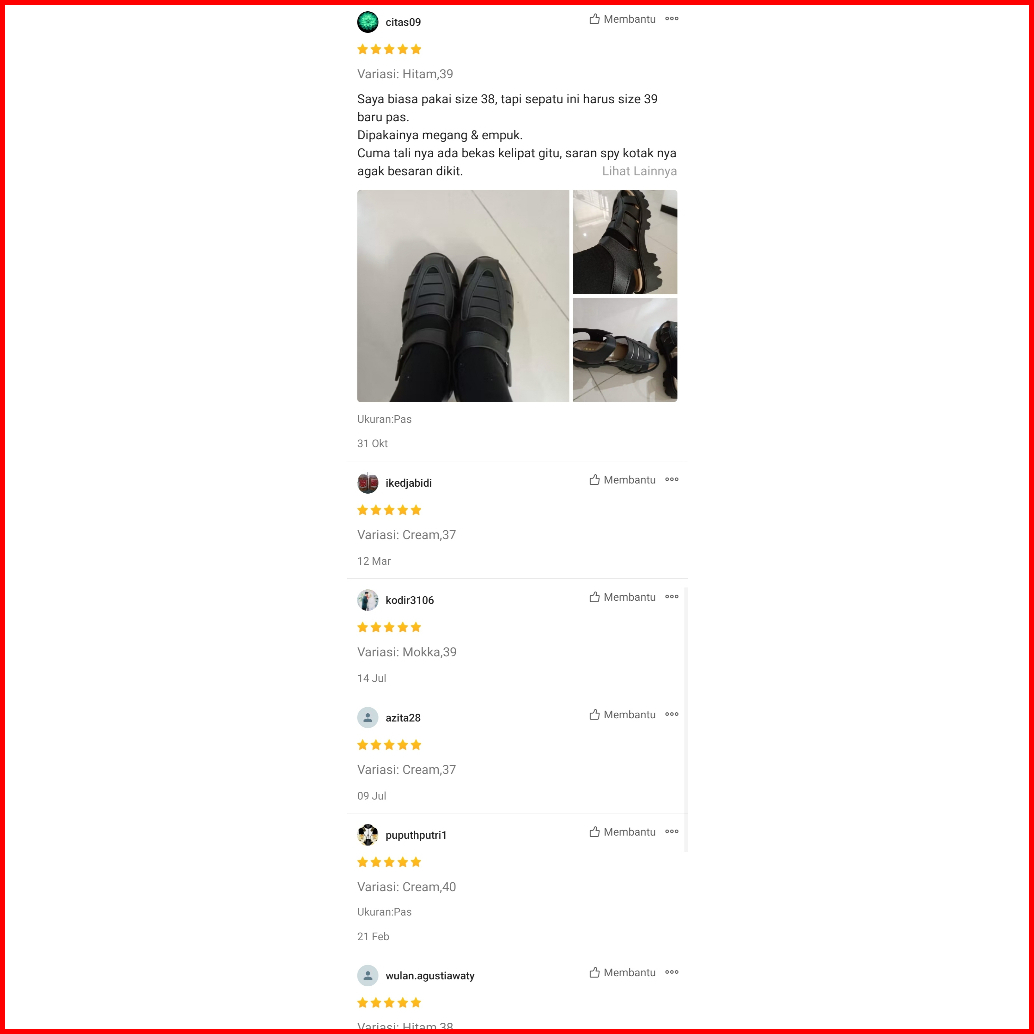The height and width of the screenshot is (1034, 1034).
Task: Visit the kodir3106 username link
Action: coord(410,600)
